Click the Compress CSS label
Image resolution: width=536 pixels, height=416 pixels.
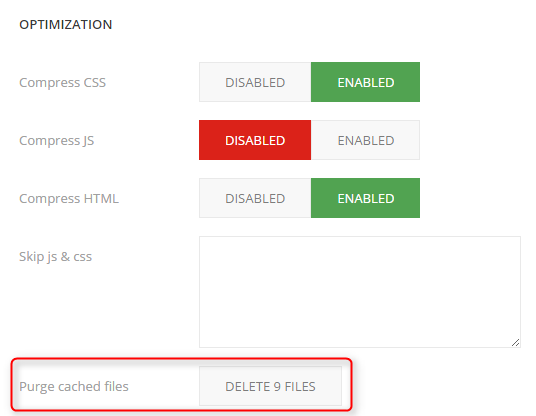coord(63,83)
